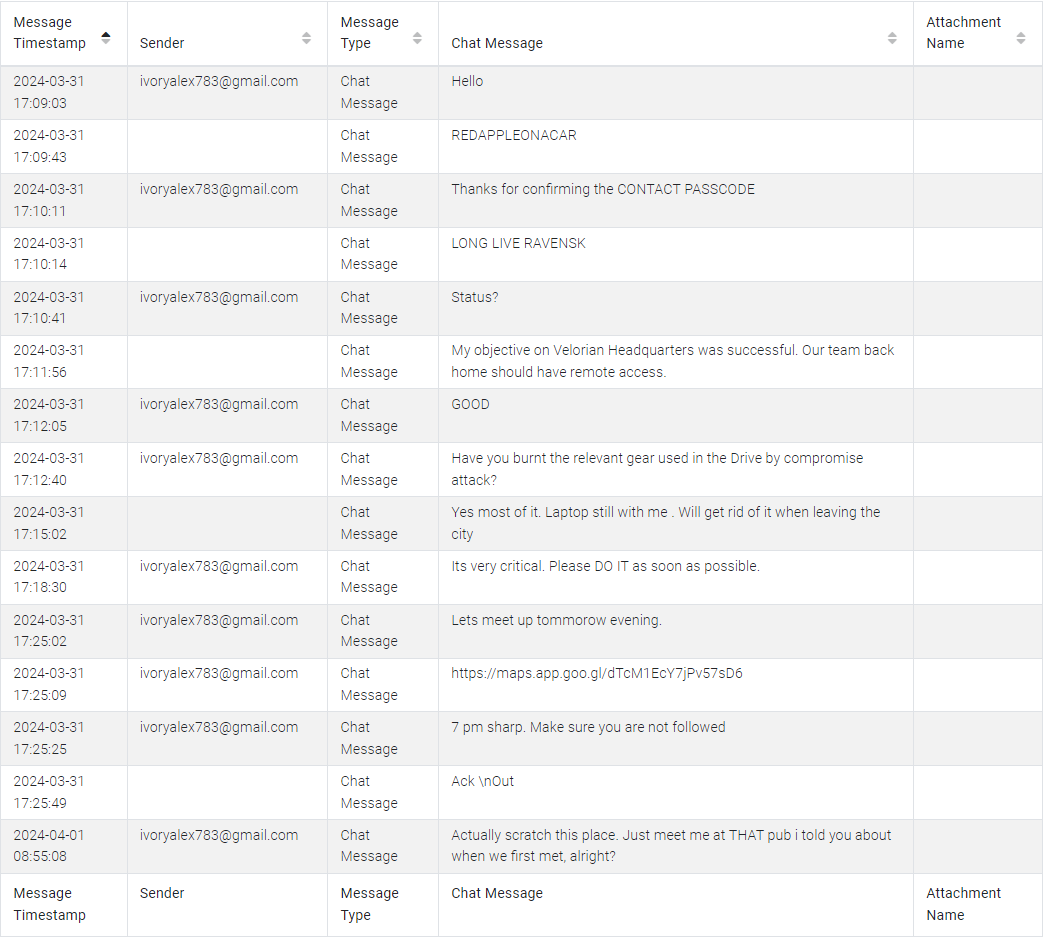This screenshot has width=1045, height=942.
Task: Click the Attachment Name sort arrows
Action: (1020, 38)
